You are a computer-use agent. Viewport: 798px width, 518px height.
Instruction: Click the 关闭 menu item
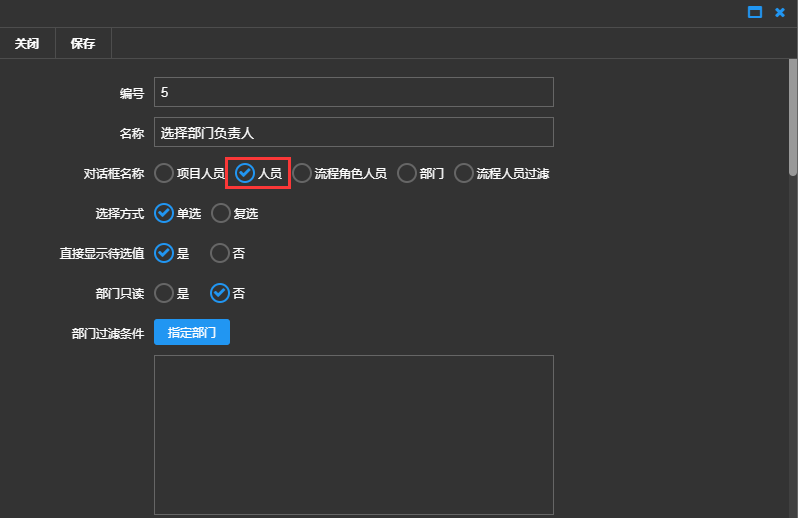click(x=27, y=44)
